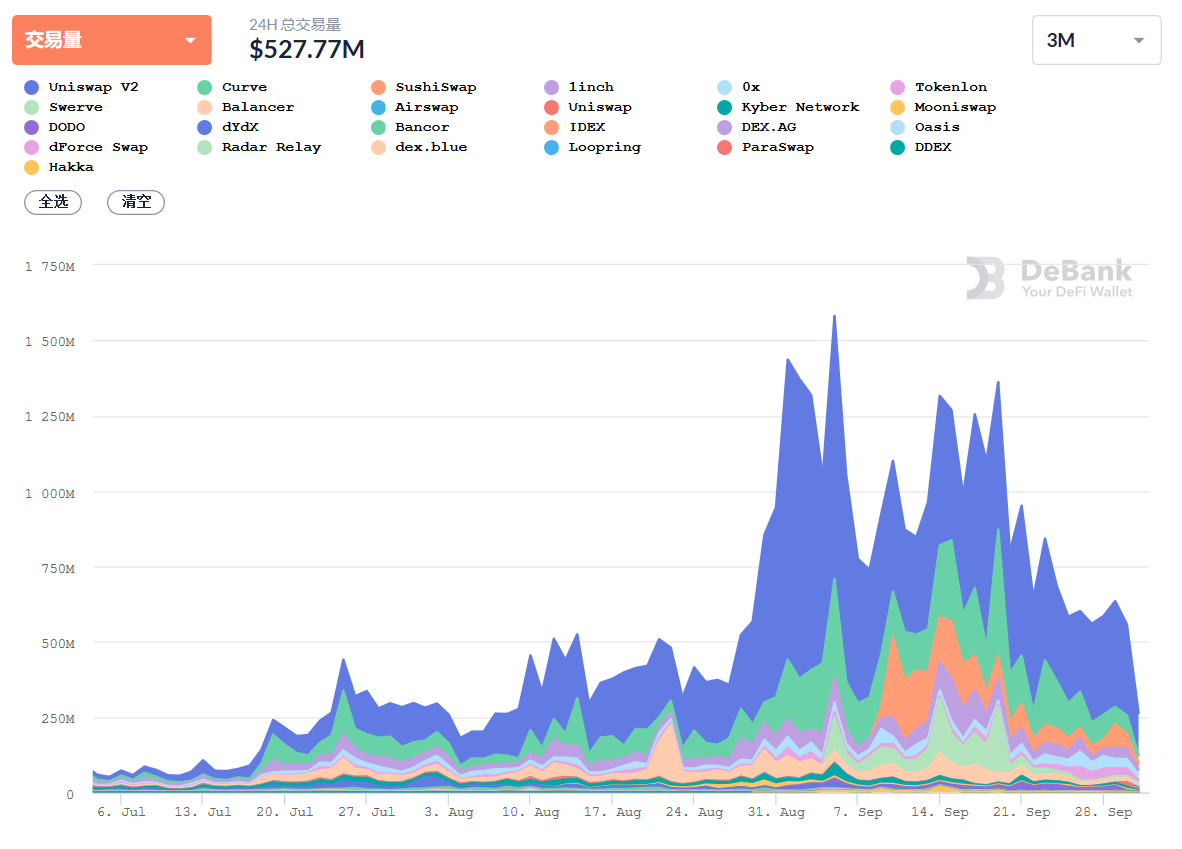Click the '21. Sep' date label
1182x849 pixels.
[x=1021, y=812]
